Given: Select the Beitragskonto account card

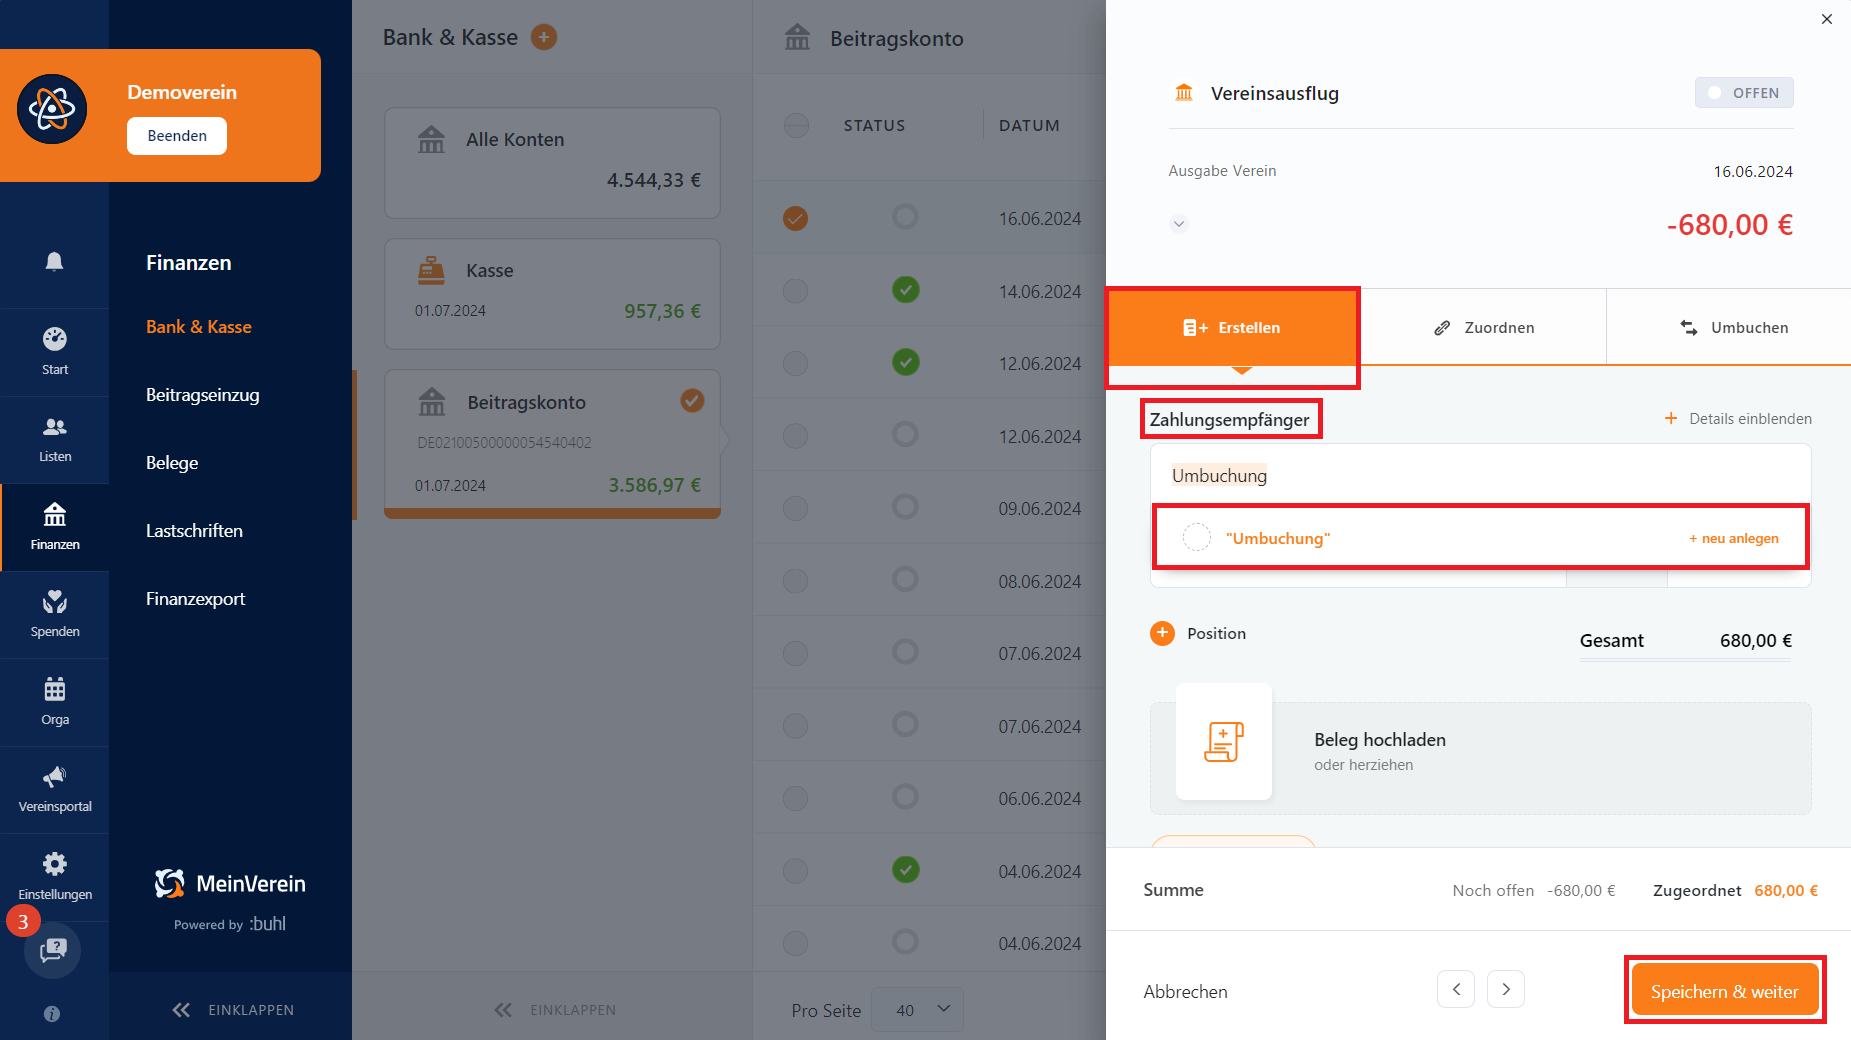Looking at the screenshot, I should [x=553, y=444].
